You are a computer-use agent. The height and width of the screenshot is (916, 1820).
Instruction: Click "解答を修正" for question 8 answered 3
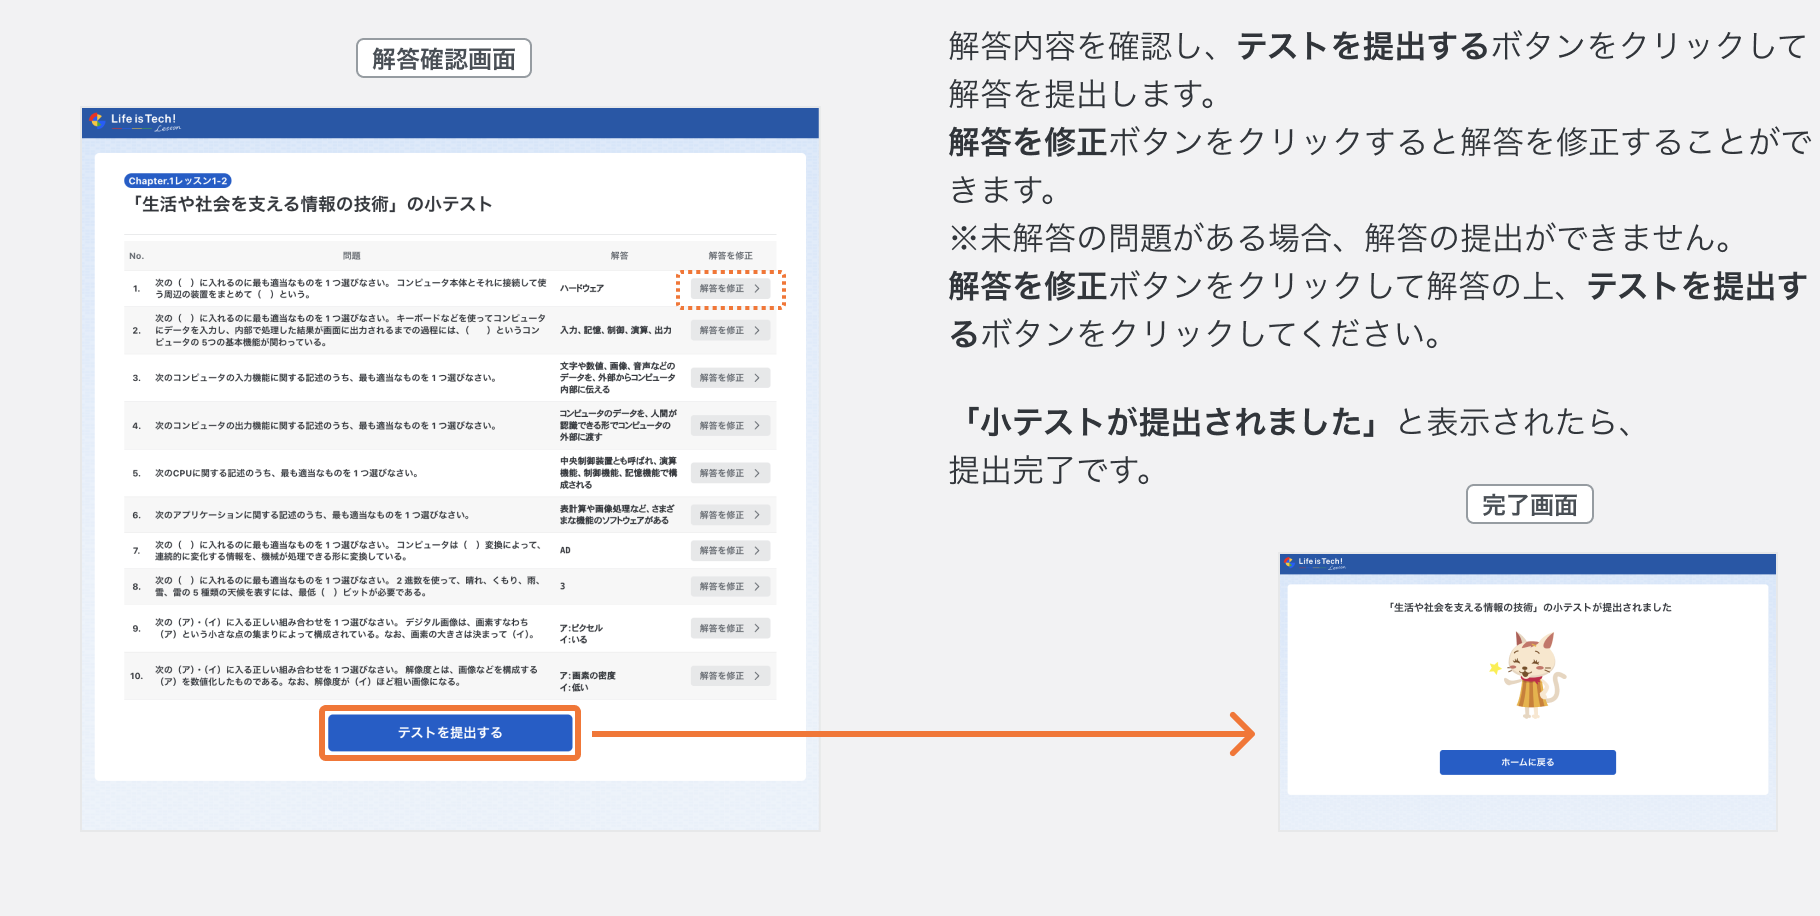point(730,587)
